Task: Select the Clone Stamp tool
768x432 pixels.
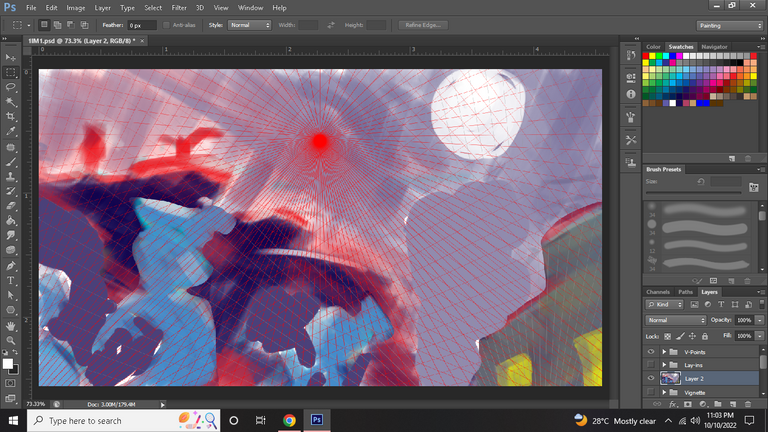Action: tap(10, 176)
